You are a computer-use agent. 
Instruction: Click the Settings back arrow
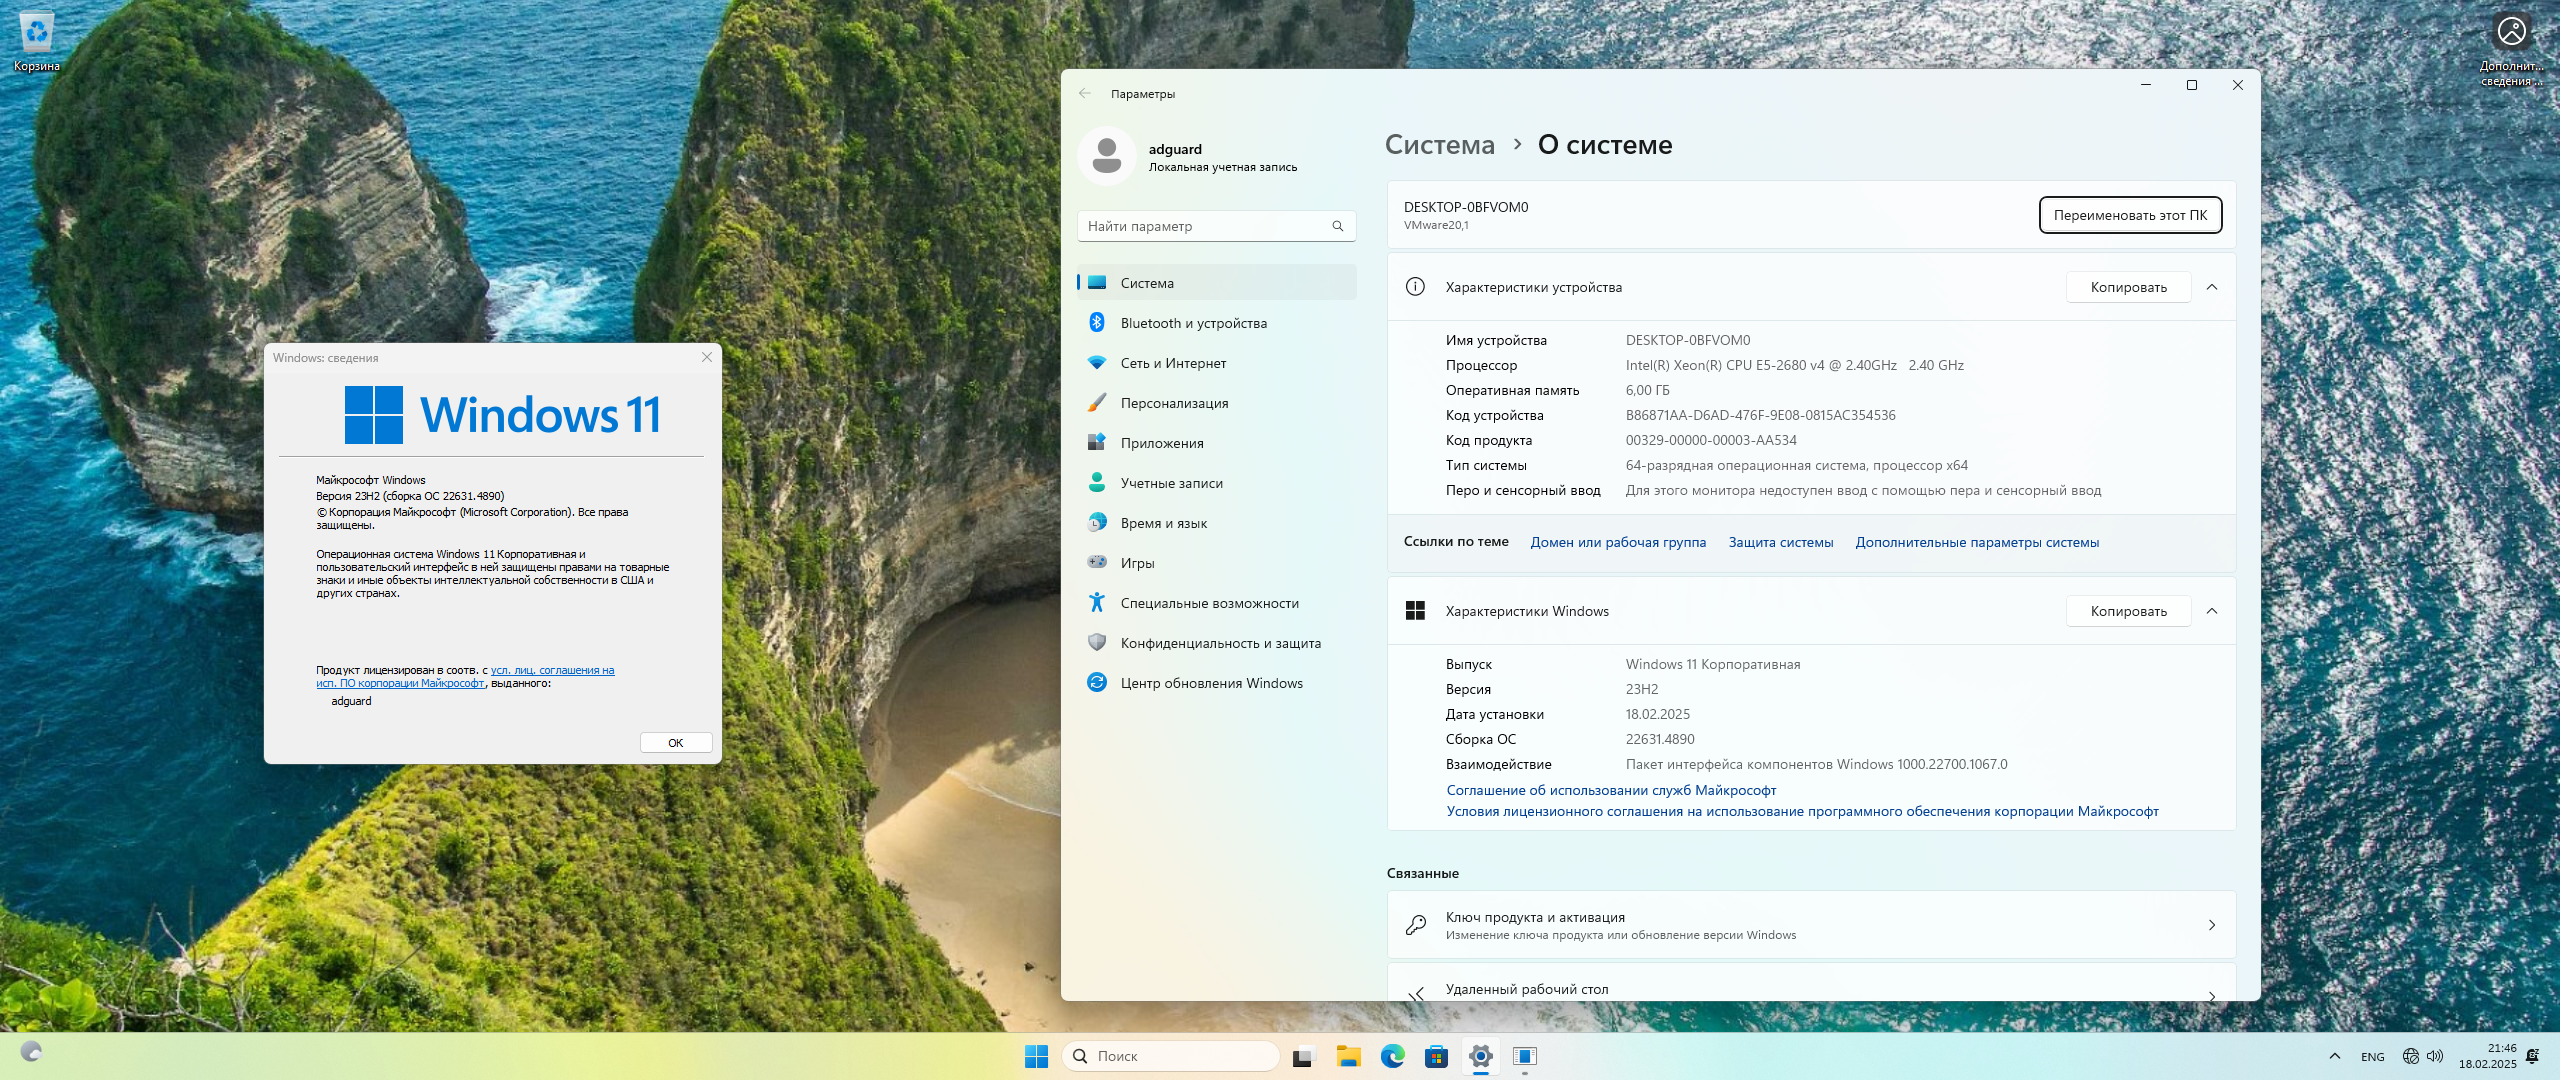[1085, 93]
